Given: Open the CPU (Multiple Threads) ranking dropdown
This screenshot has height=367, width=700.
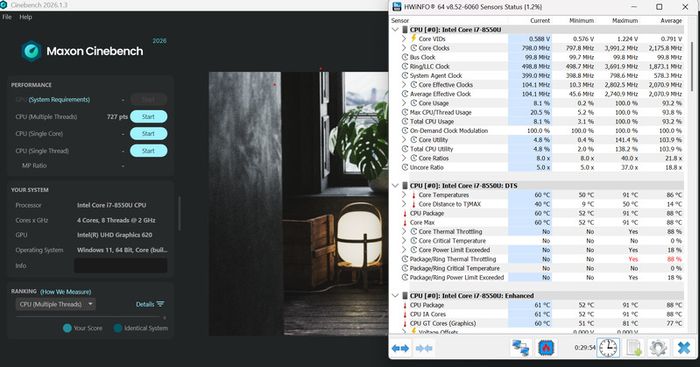Looking at the screenshot, I should tap(56, 304).
